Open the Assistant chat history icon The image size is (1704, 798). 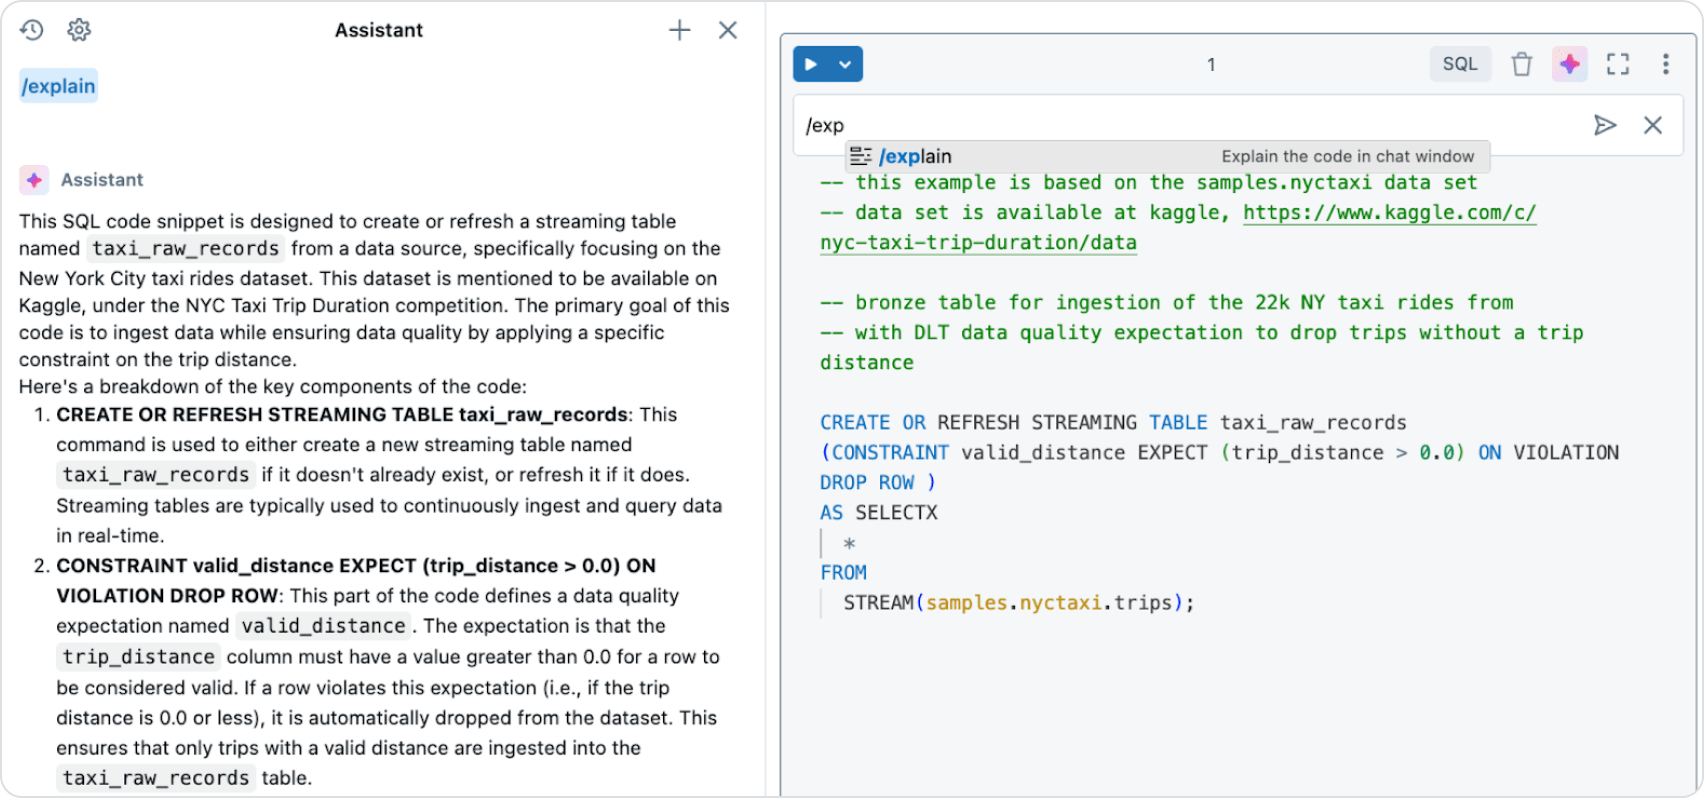pyautogui.click(x=32, y=30)
